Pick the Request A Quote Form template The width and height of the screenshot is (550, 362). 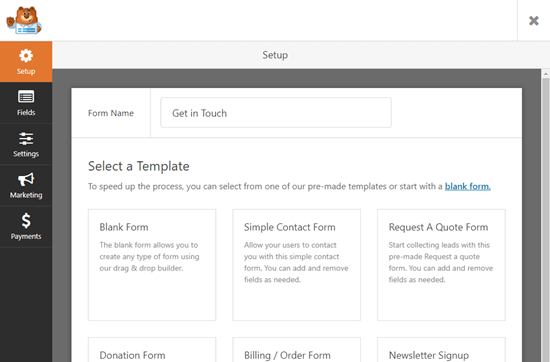point(441,265)
